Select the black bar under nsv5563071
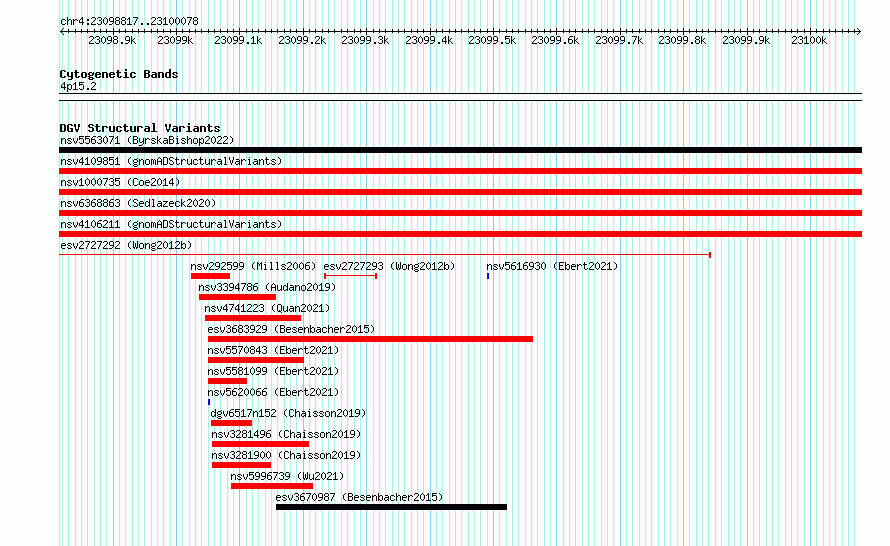The height and width of the screenshot is (546, 890). 460,150
